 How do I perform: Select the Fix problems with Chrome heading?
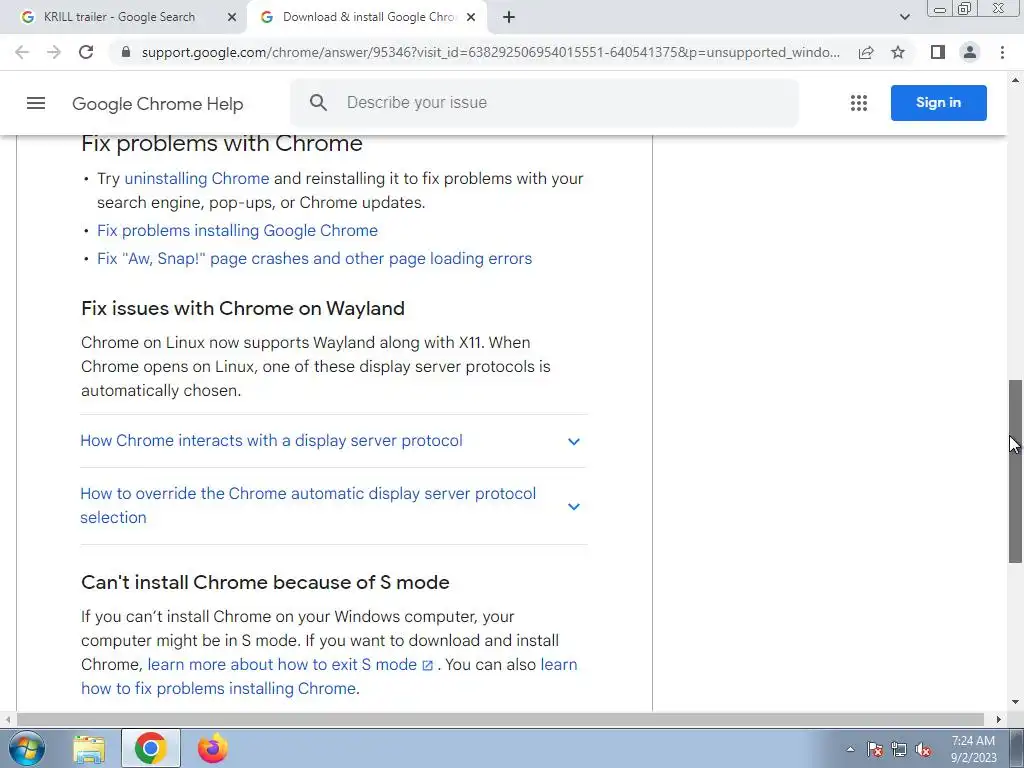[x=222, y=144]
